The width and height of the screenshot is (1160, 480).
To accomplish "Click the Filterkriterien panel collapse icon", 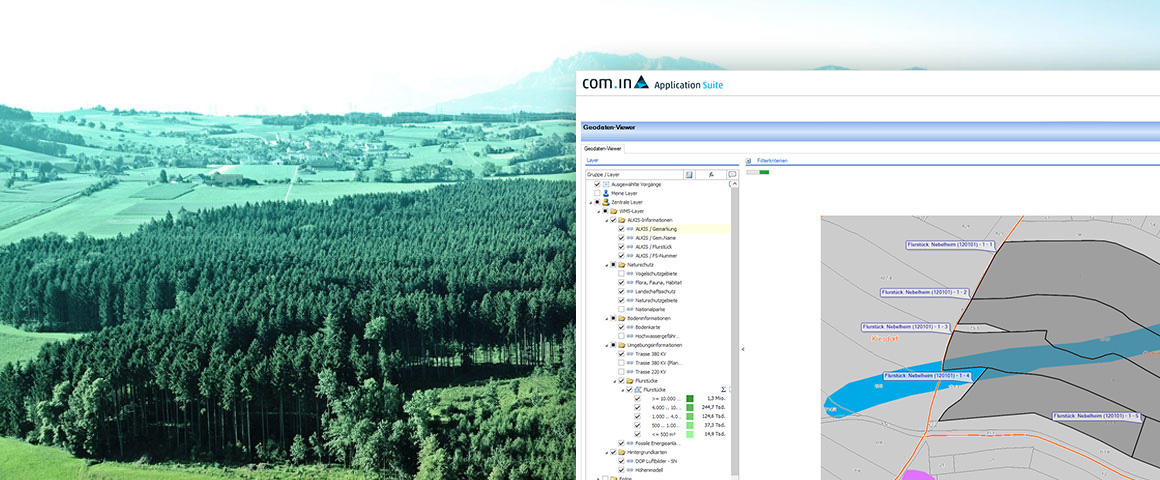I will [x=749, y=160].
